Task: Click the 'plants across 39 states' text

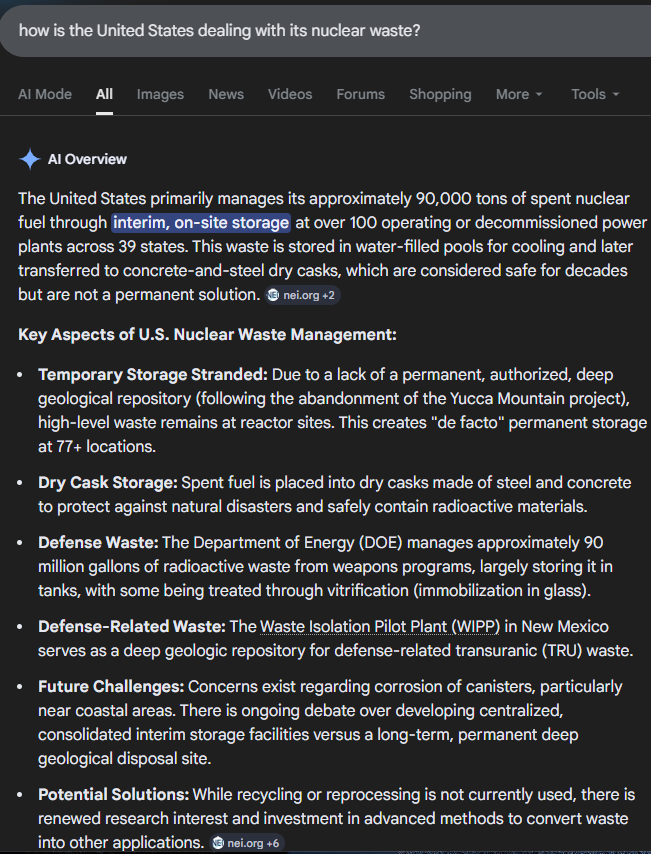Action: [102, 247]
